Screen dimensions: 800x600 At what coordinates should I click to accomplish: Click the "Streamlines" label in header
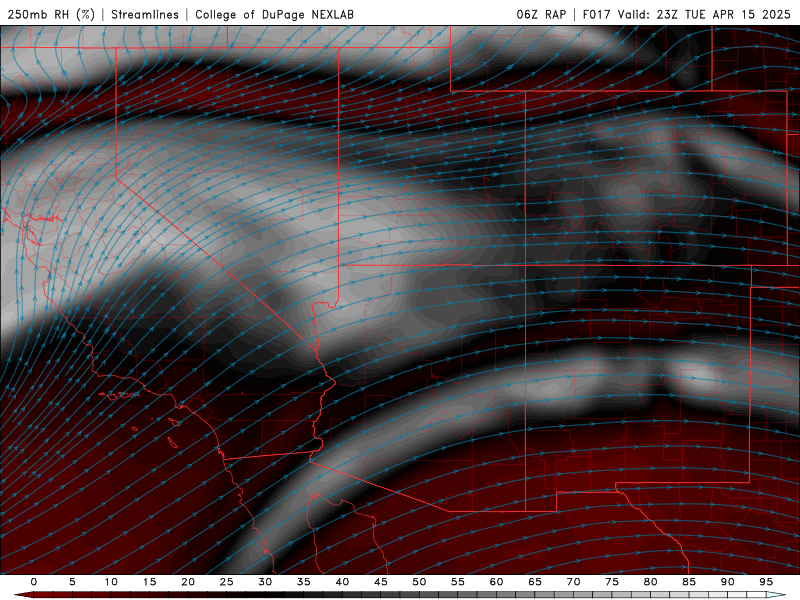click(x=145, y=14)
